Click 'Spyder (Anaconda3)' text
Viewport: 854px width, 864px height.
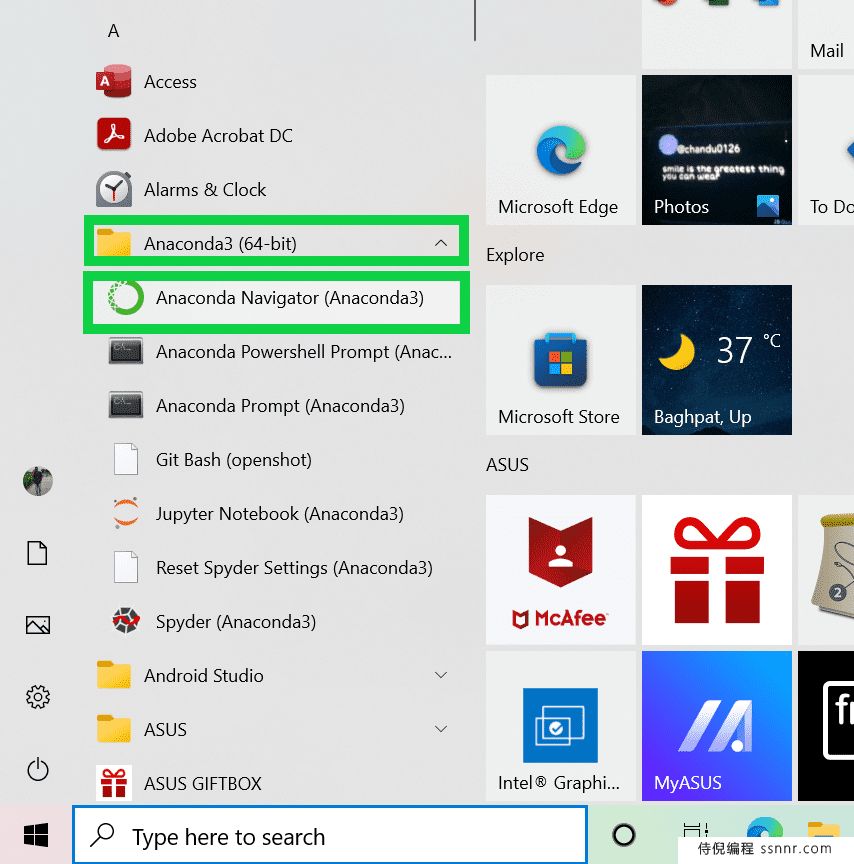coord(236,622)
